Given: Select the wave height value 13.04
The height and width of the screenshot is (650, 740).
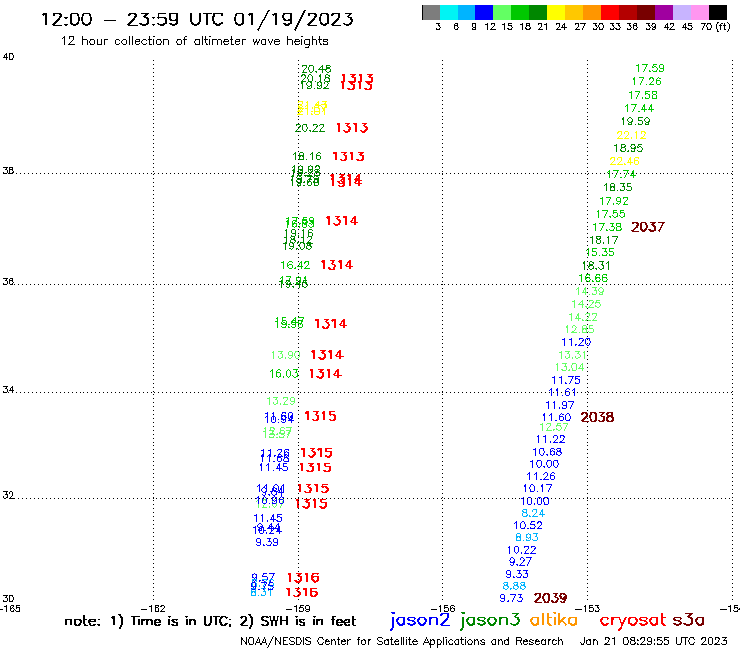Looking at the screenshot, I should [x=569, y=367].
